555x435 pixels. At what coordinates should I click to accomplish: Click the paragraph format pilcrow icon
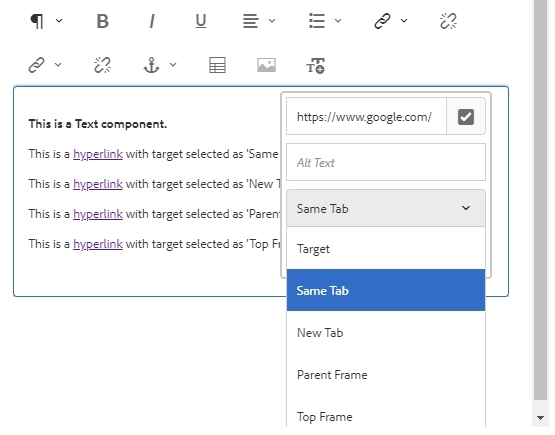pyautogui.click(x=37, y=21)
